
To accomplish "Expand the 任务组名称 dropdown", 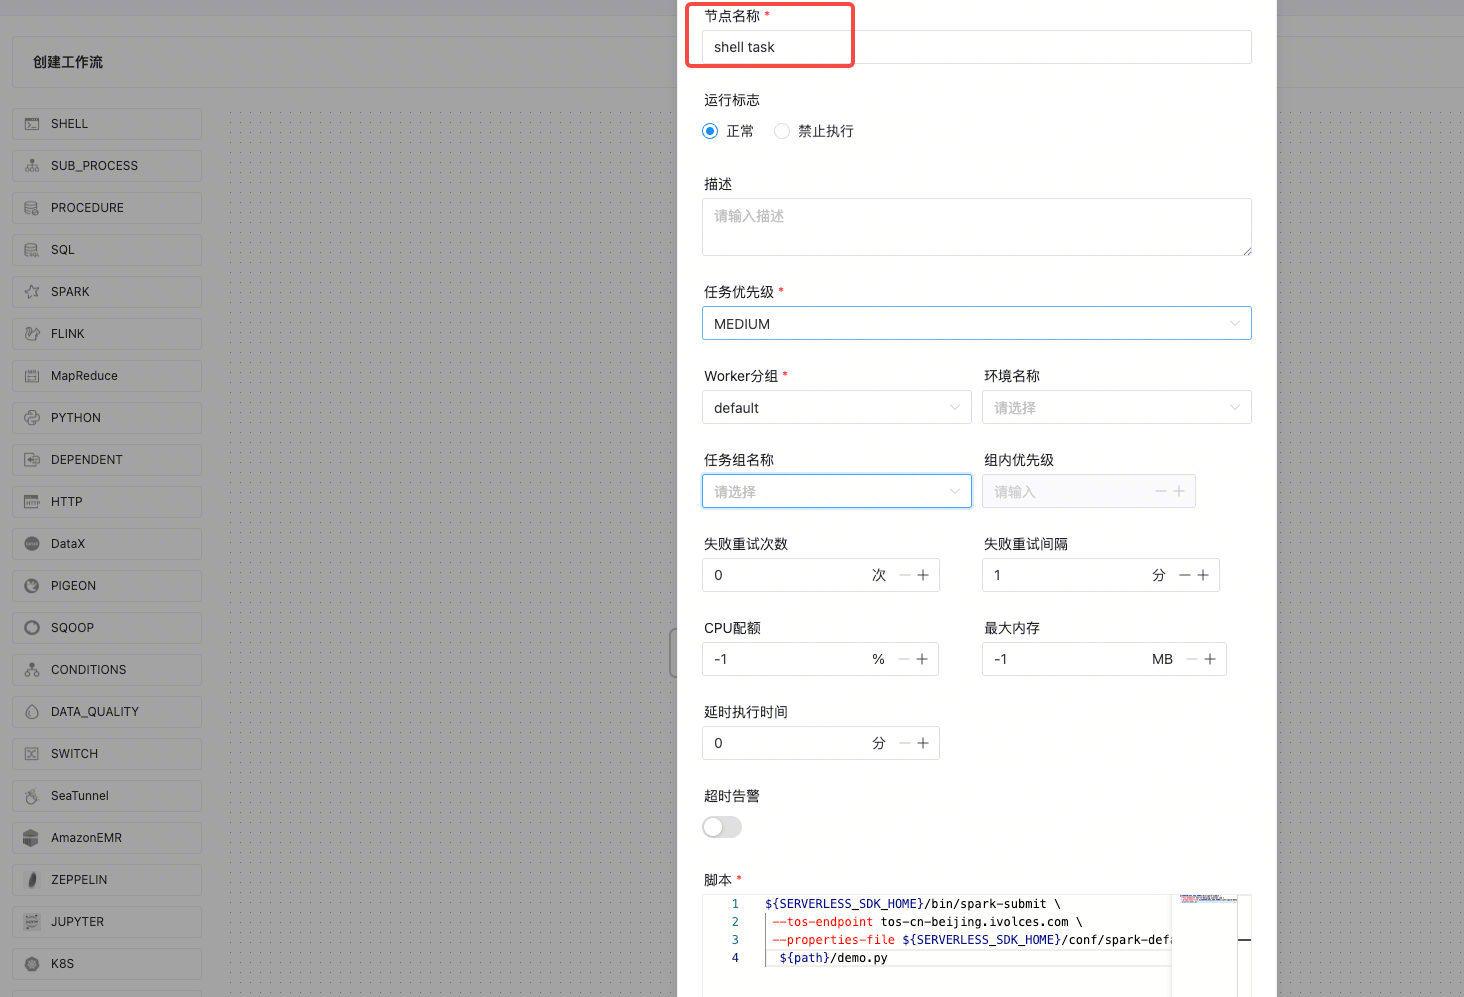I will 837,491.
